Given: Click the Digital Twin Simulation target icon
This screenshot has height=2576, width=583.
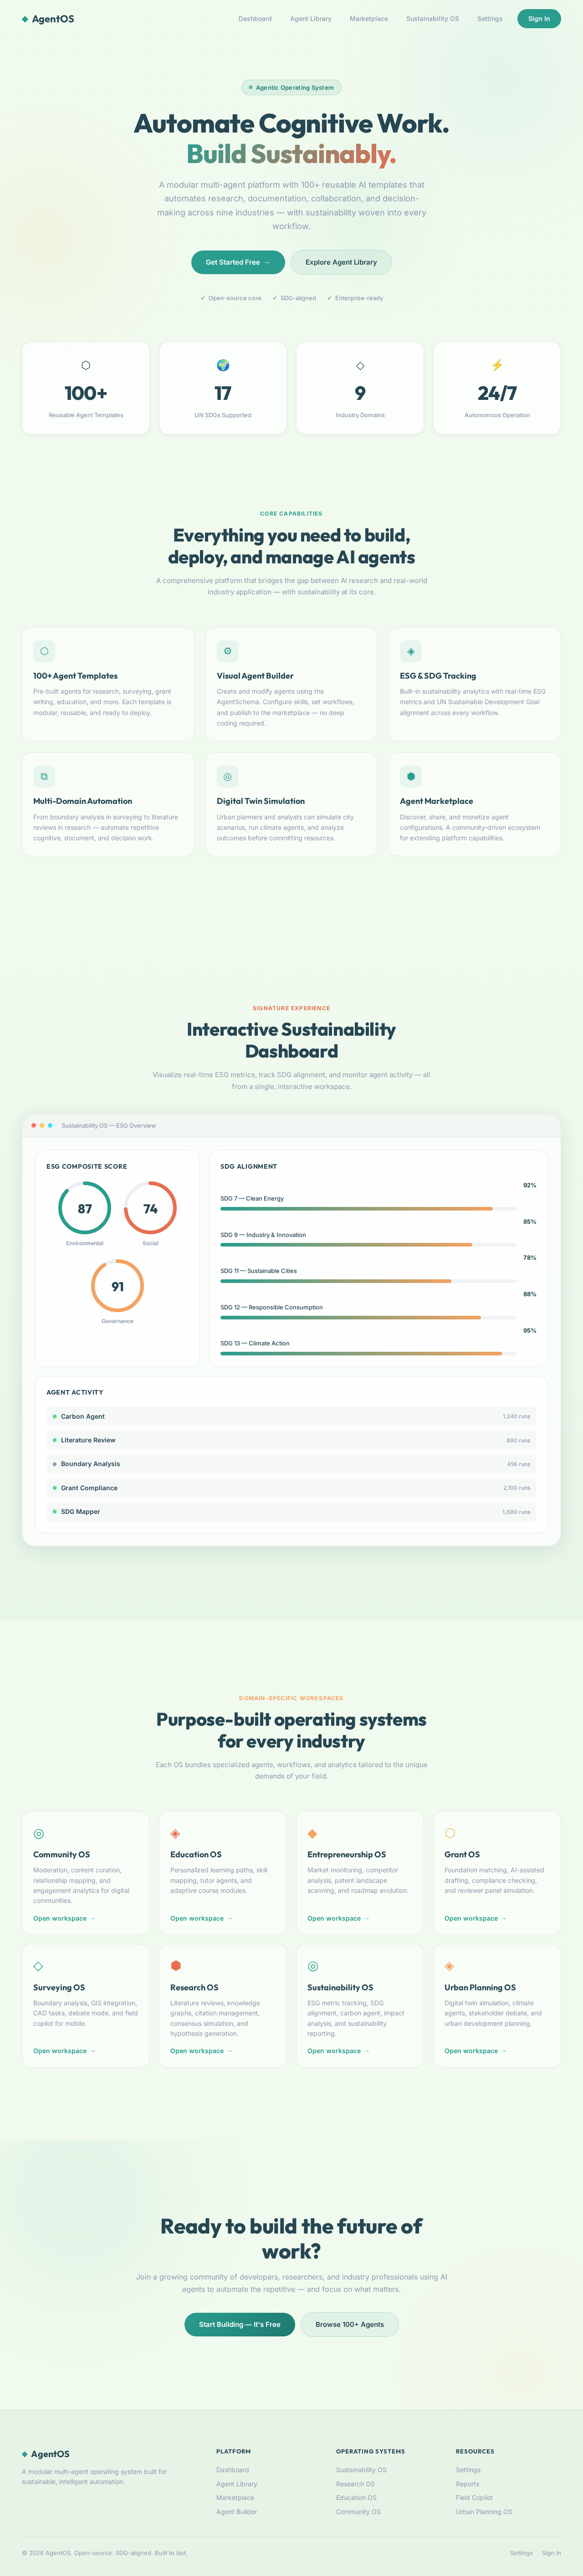Looking at the screenshot, I should [x=227, y=776].
